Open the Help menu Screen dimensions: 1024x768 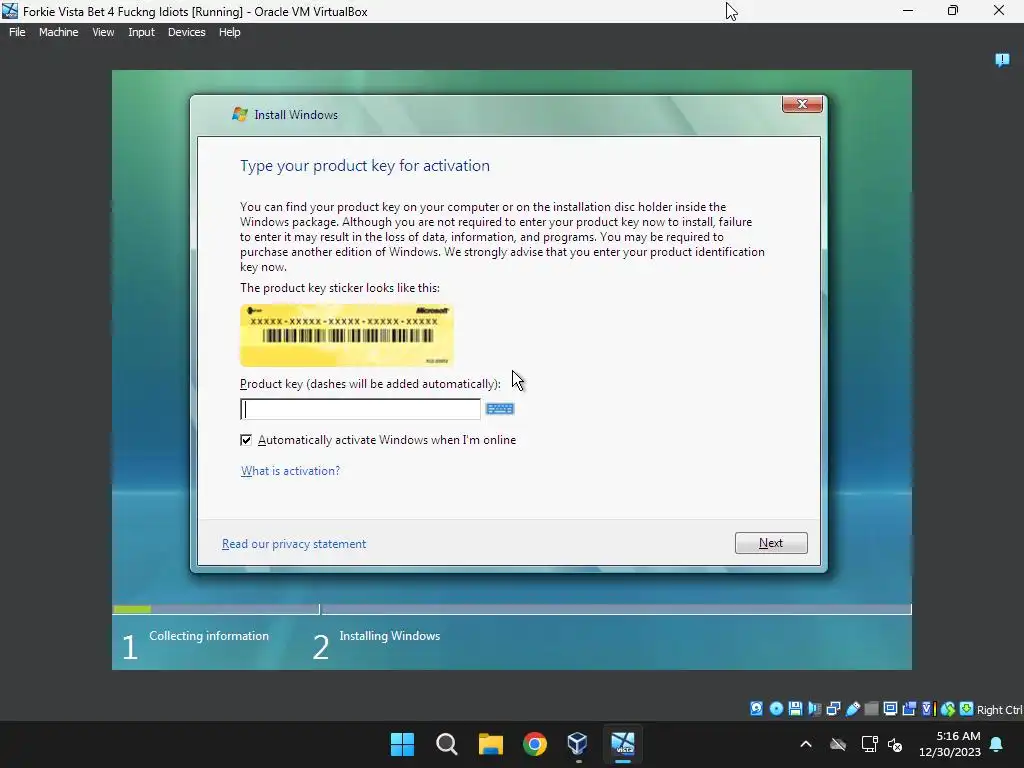[229, 32]
